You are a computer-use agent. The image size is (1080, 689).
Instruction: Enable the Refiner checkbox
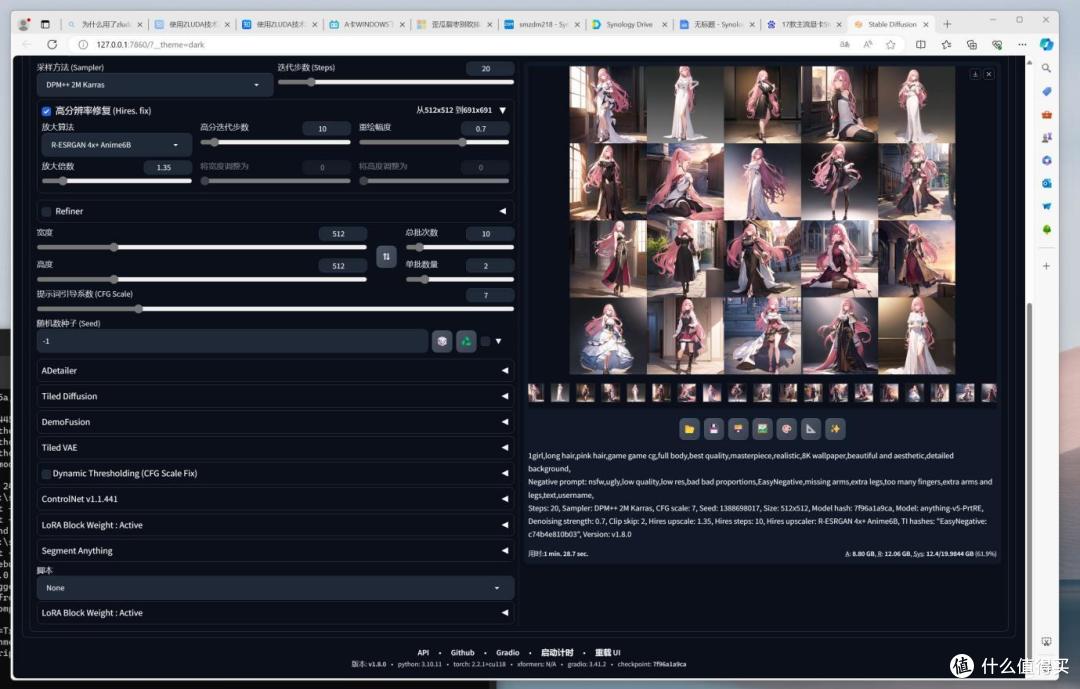[x=46, y=212]
